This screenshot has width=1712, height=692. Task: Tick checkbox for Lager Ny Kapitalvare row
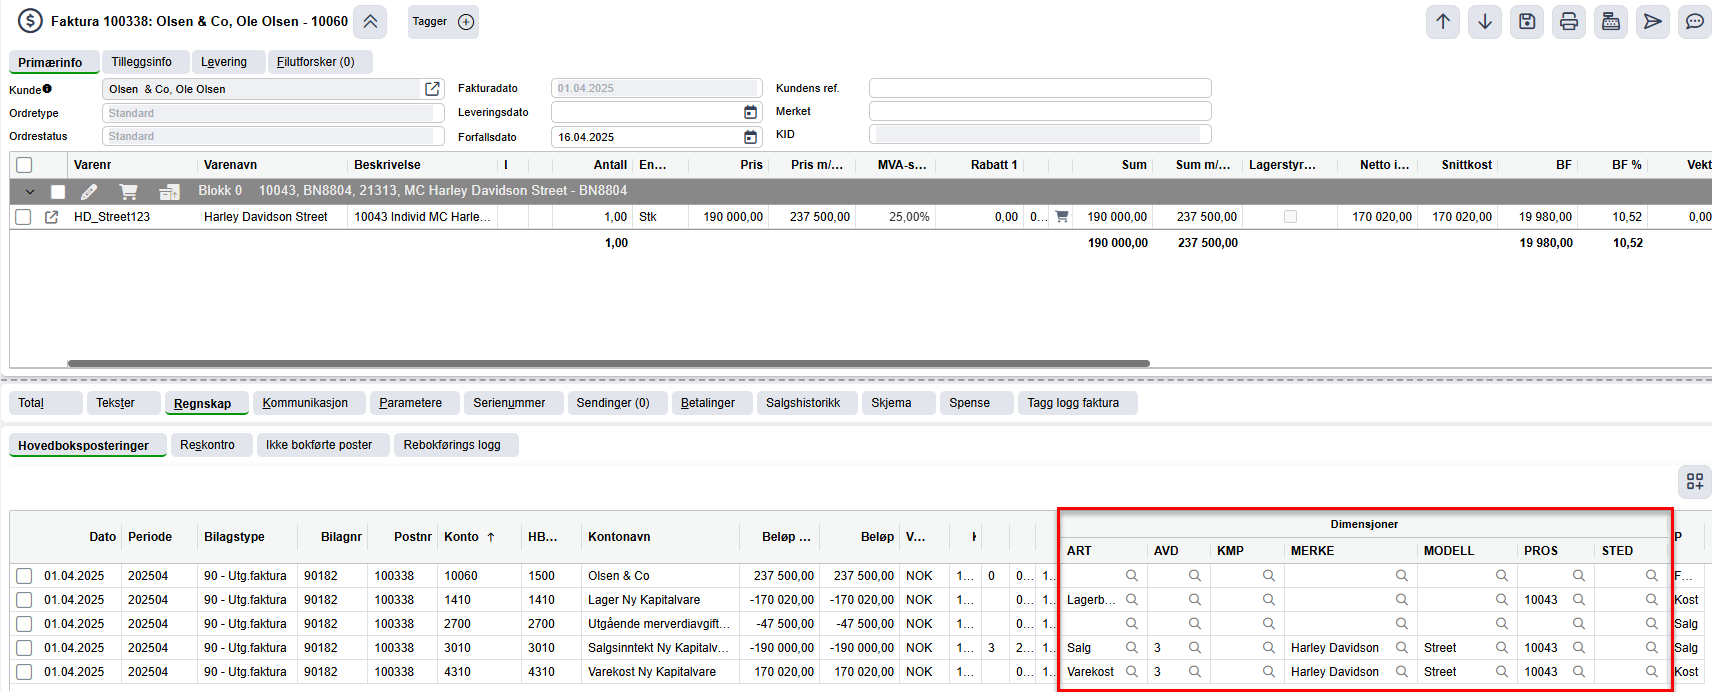24,600
